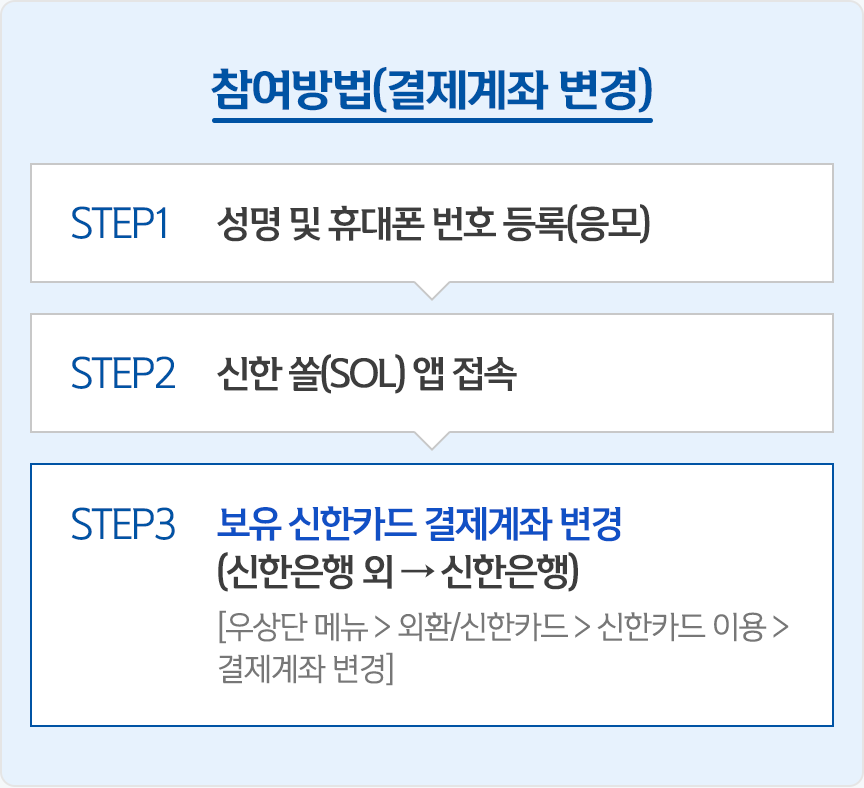Click the chevron after 외환/신한카드

point(582,628)
